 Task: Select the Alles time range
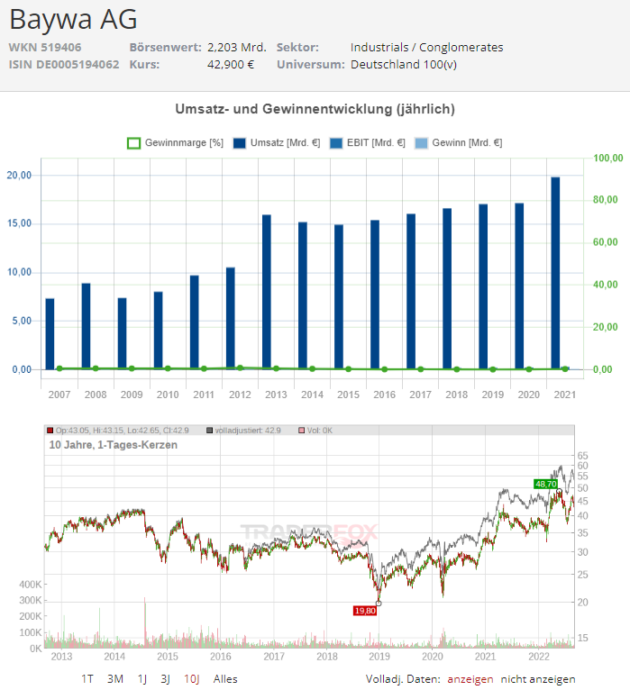click(225, 679)
